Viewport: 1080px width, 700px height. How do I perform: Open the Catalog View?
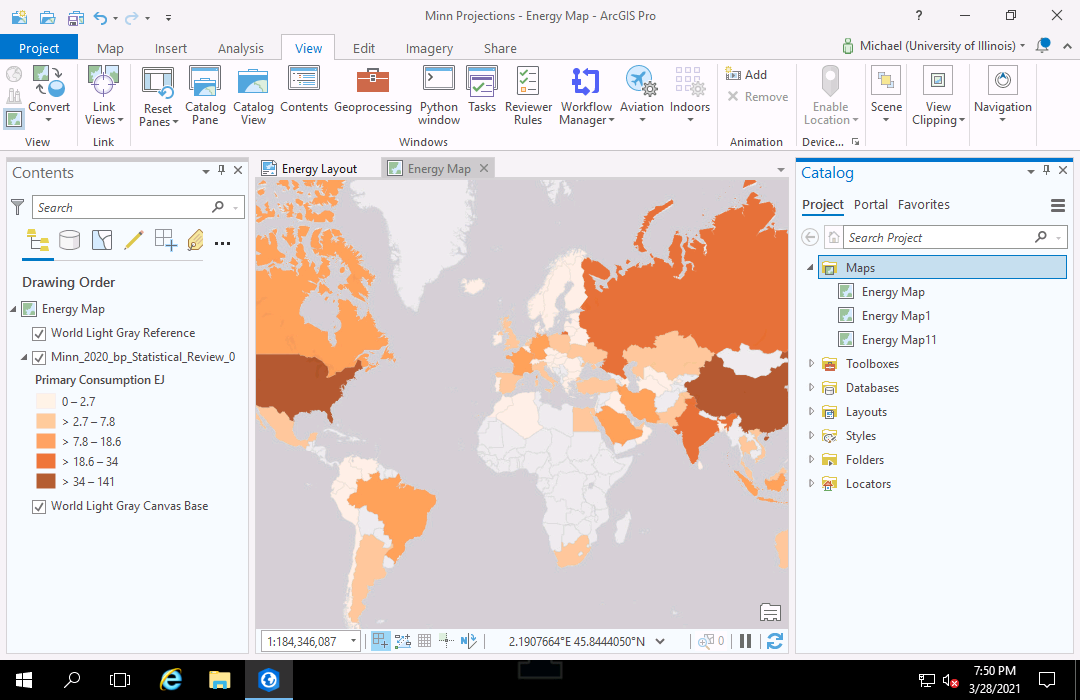[x=253, y=90]
